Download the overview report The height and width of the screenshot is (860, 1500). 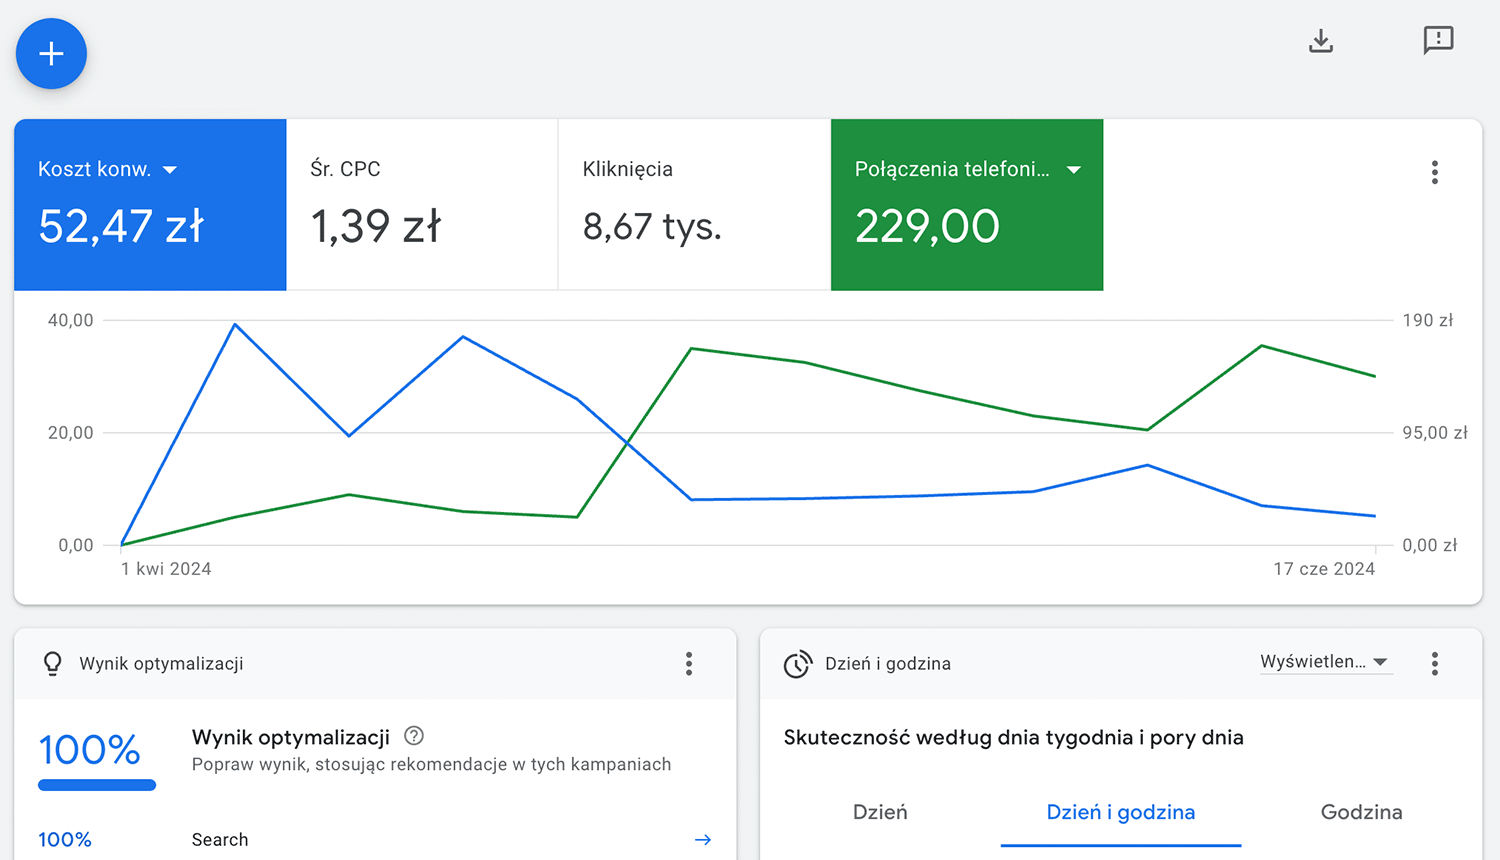[1321, 41]
